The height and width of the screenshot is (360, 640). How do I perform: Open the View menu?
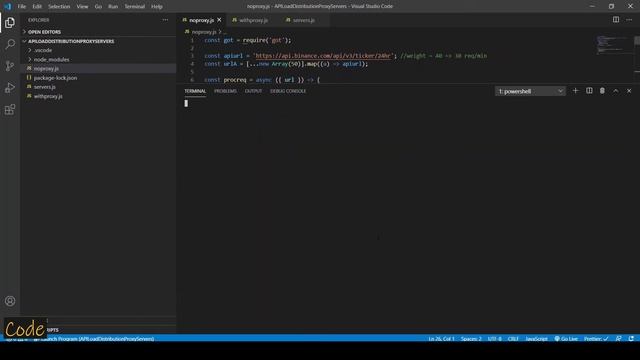tap(82, 7)
